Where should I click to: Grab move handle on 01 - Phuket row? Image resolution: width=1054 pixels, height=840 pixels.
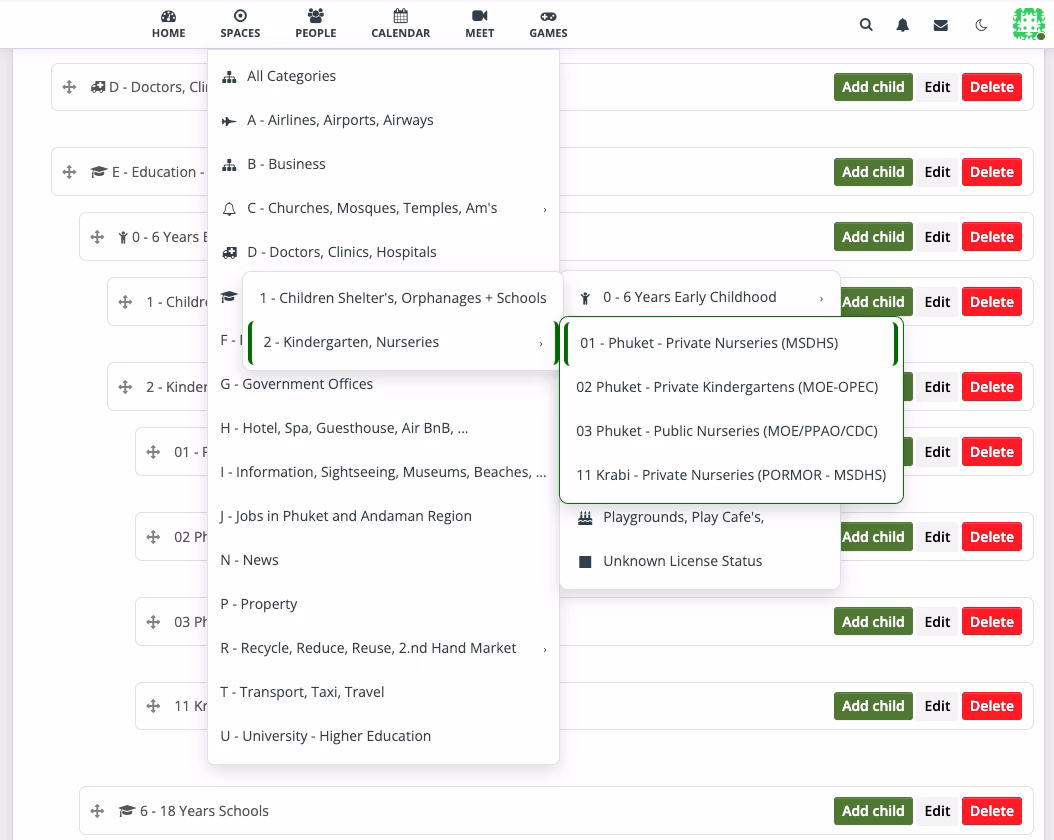(153, 452)
